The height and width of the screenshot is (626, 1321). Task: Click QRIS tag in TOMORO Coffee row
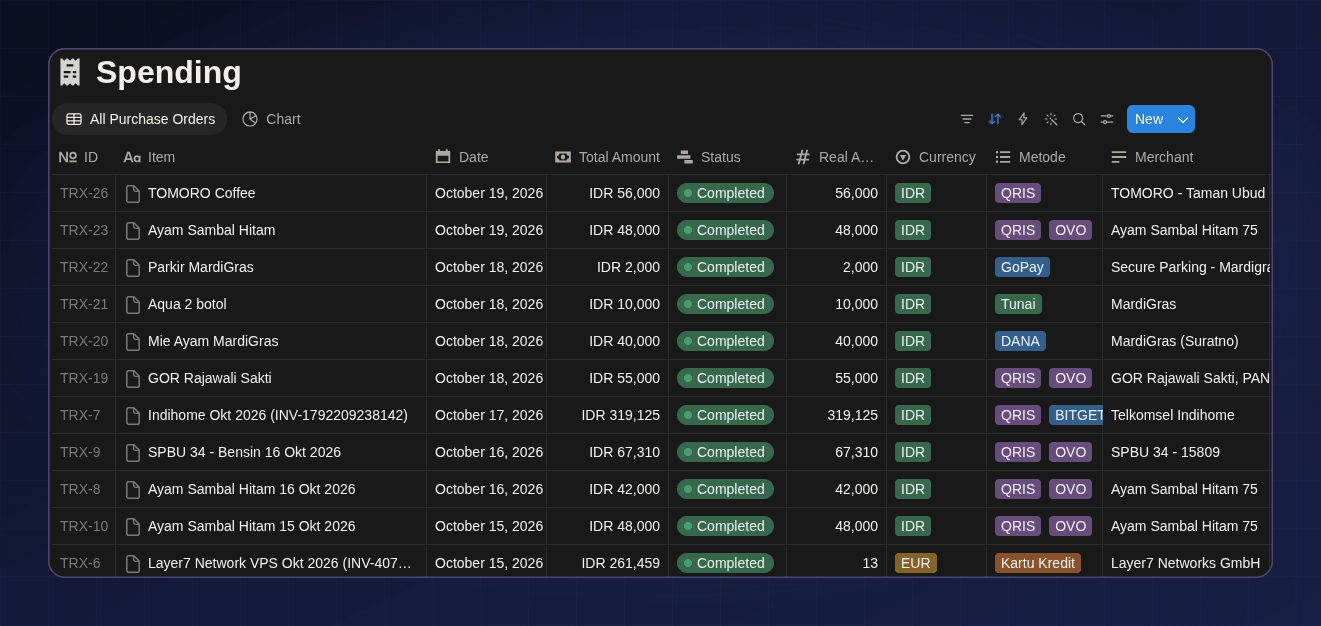(1018, 193)
